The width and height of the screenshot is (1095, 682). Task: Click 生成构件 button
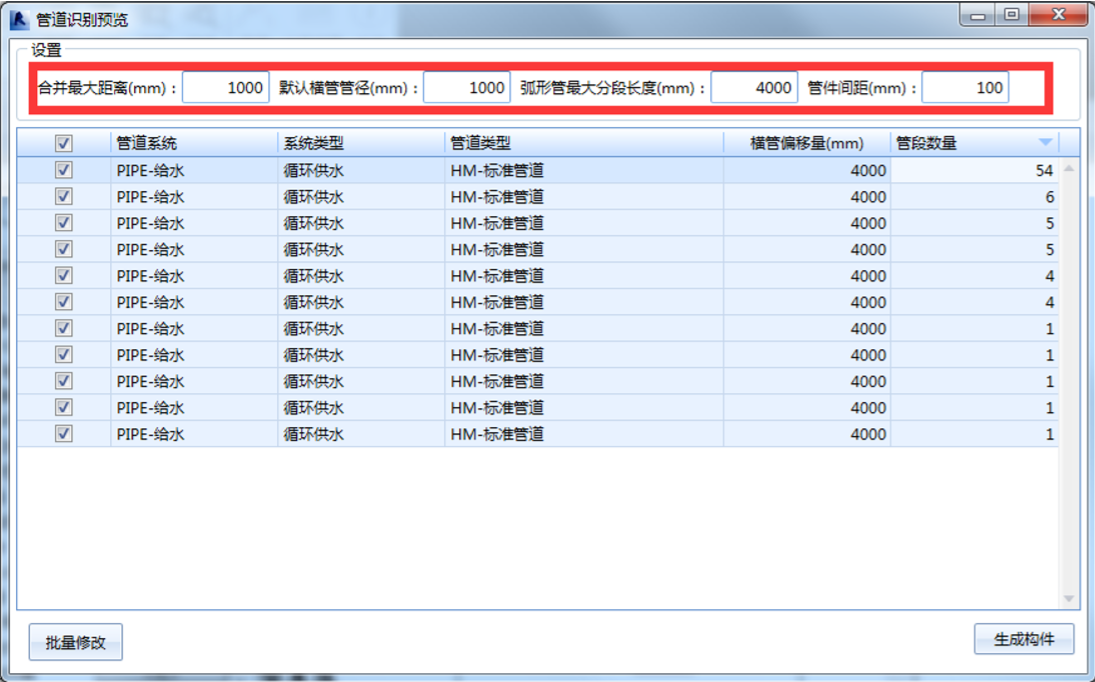tap(1024, 639)
